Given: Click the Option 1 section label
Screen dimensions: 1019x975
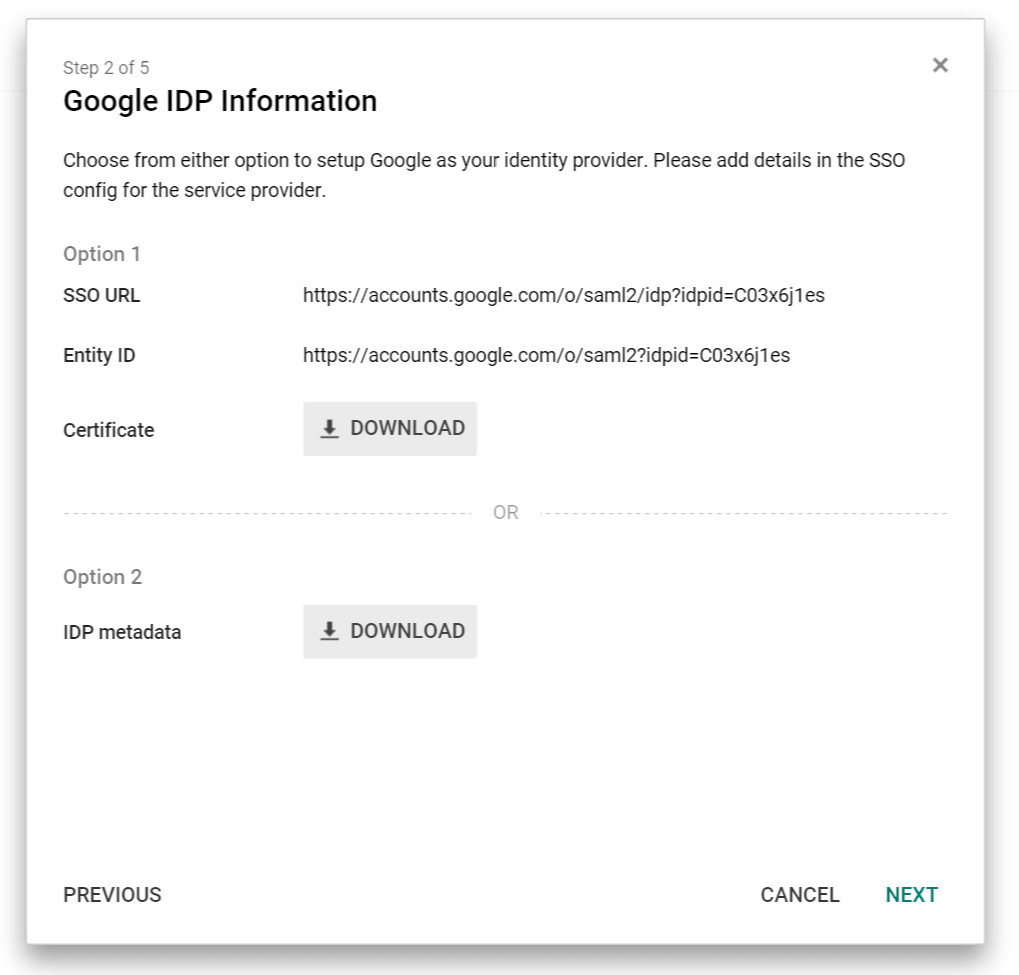Looking at the screenshot, I should pos(101,254).
